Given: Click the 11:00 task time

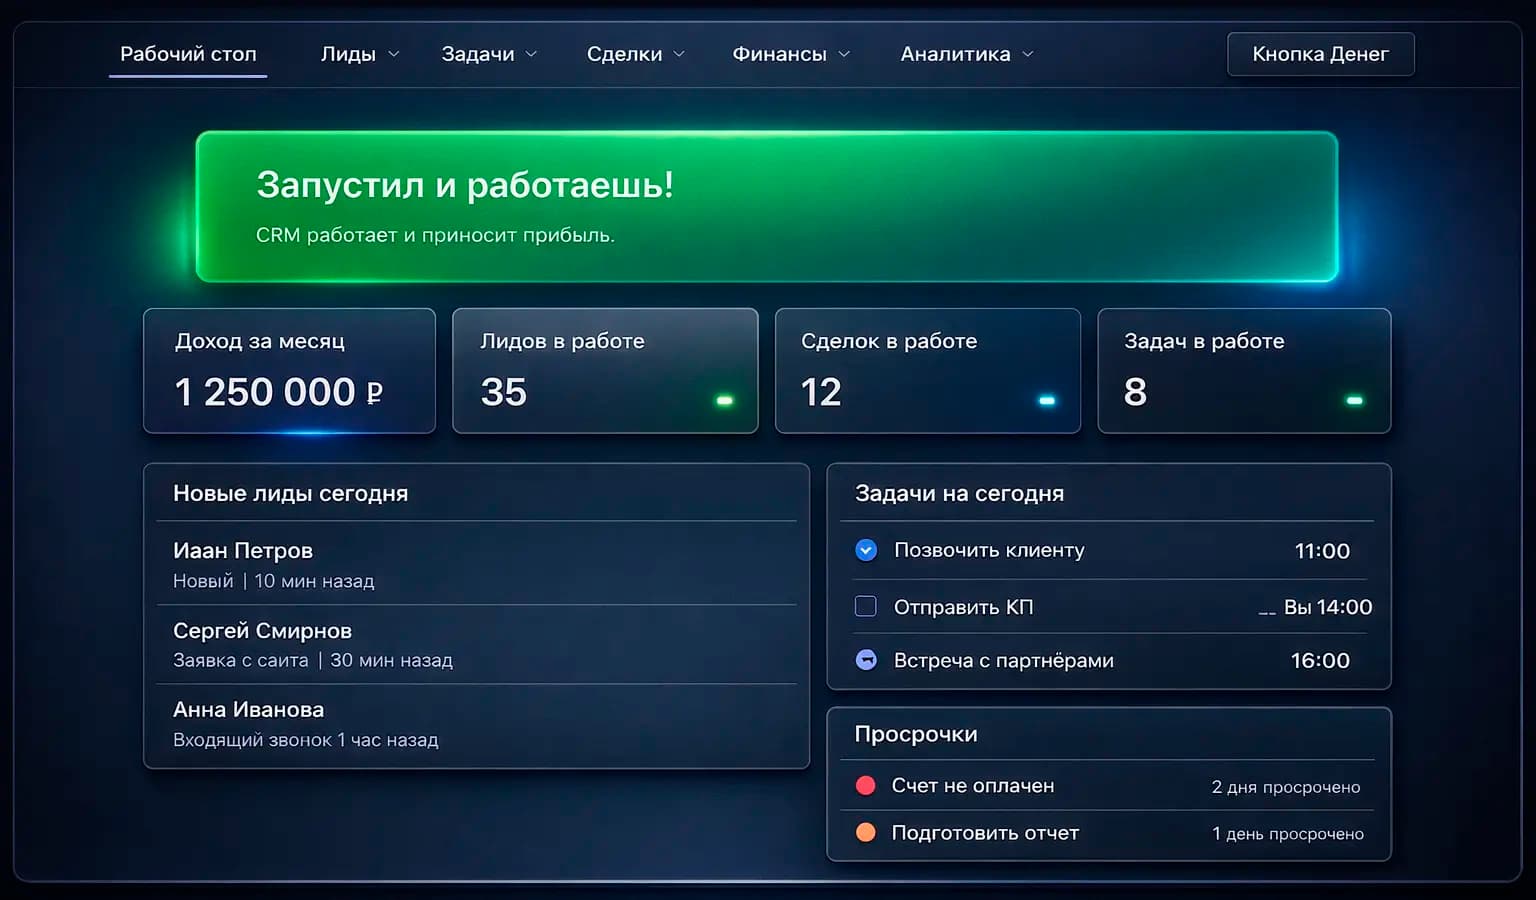Looking at the screenshot, I should (x=1322, y=551).
